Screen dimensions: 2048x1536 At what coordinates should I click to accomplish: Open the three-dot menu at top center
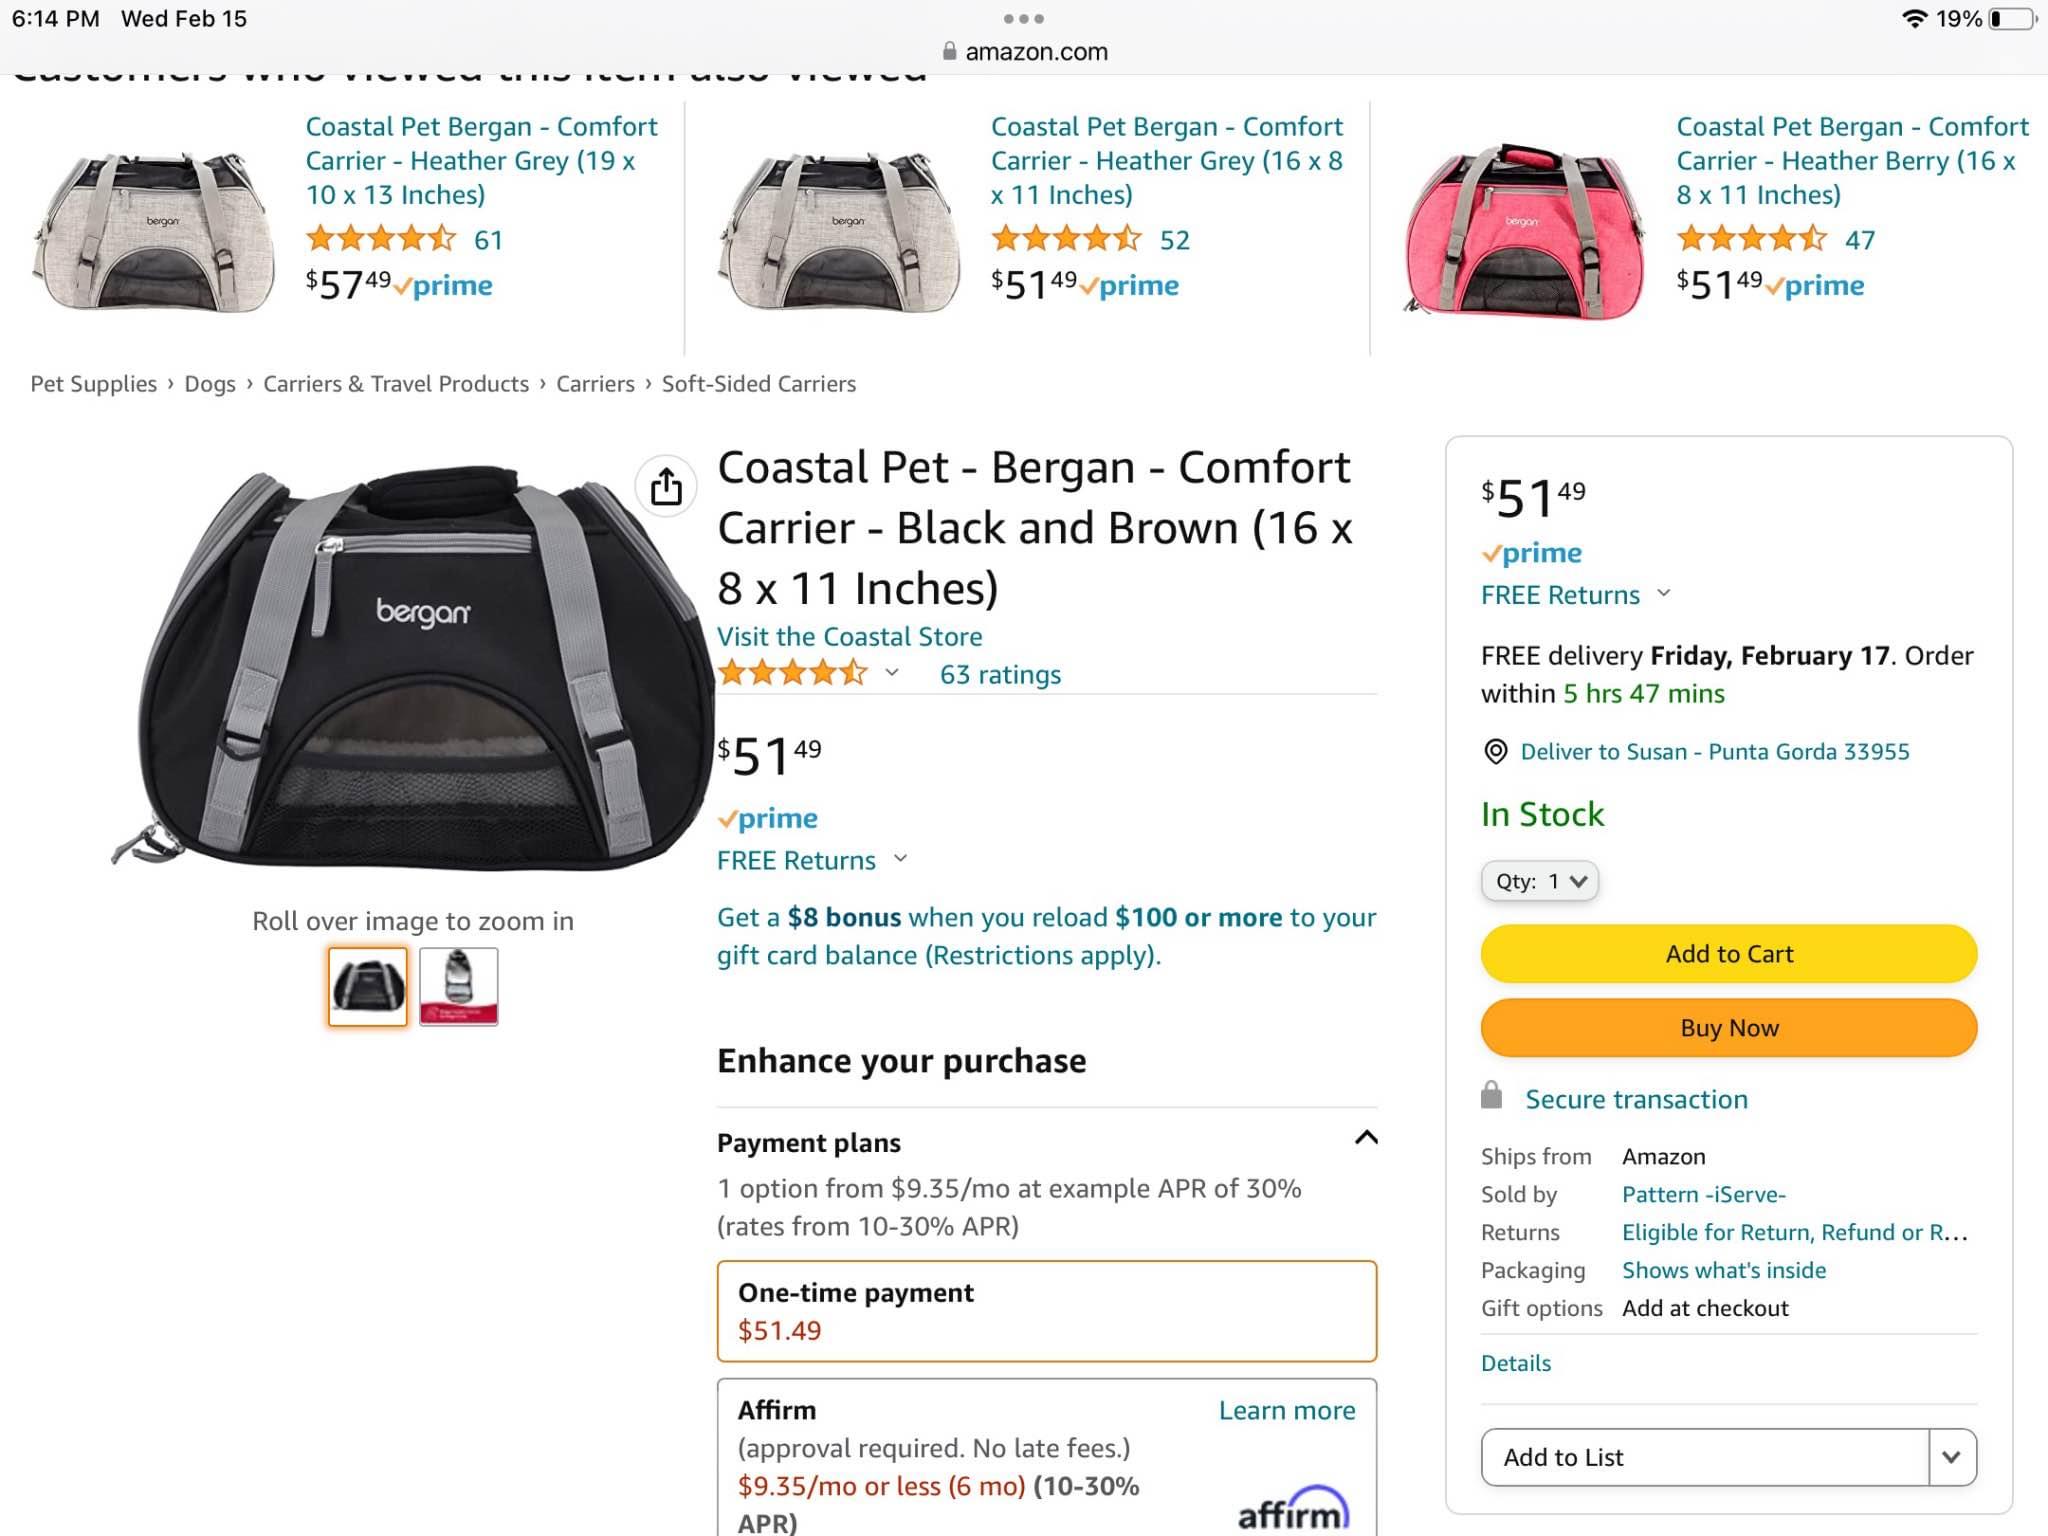pyautogui.click(x=1023, y=19)
